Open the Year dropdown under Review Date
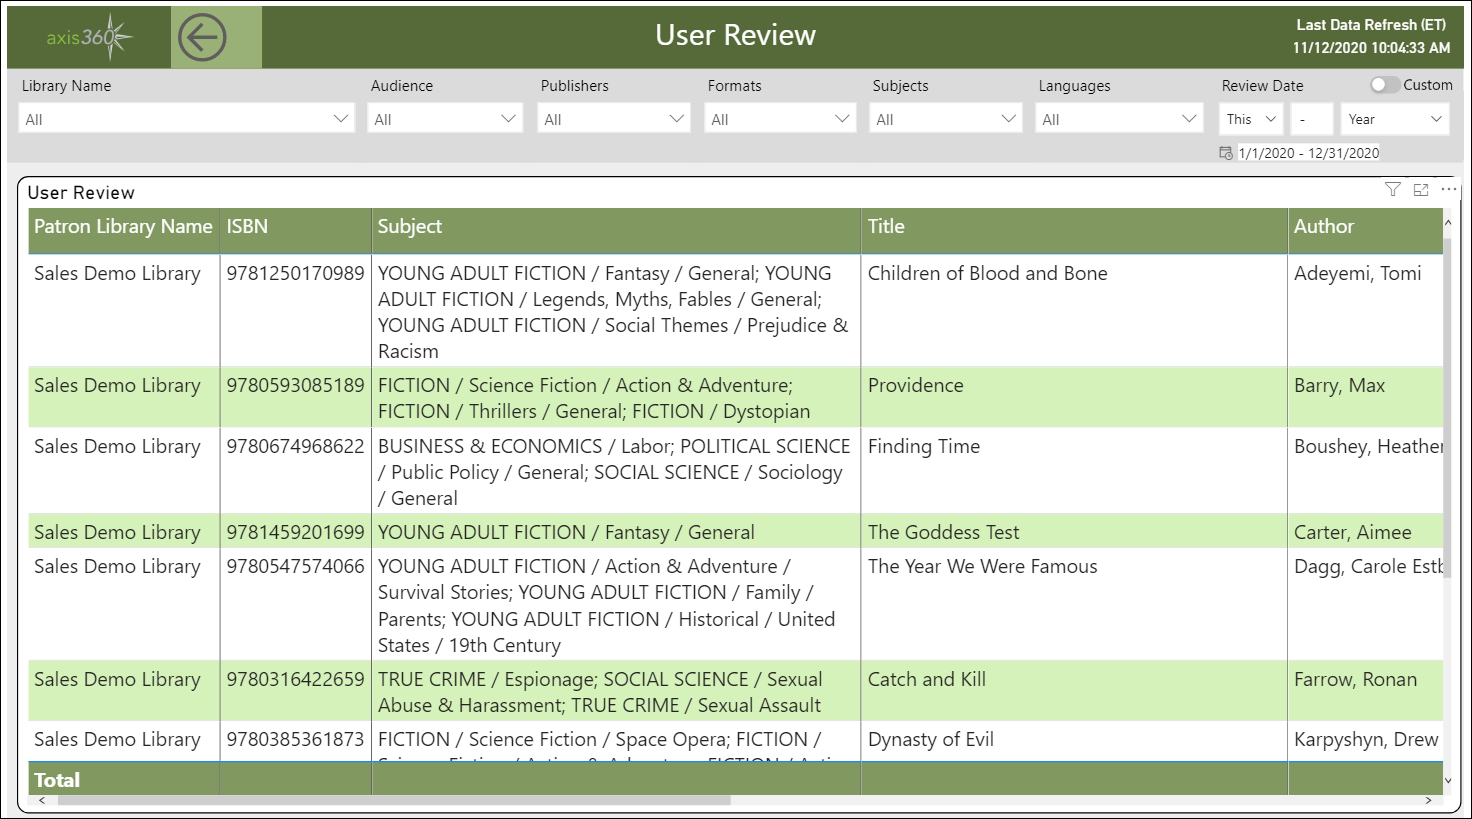This screenshot has height=819, width=1472. (x=1394, y=118)
